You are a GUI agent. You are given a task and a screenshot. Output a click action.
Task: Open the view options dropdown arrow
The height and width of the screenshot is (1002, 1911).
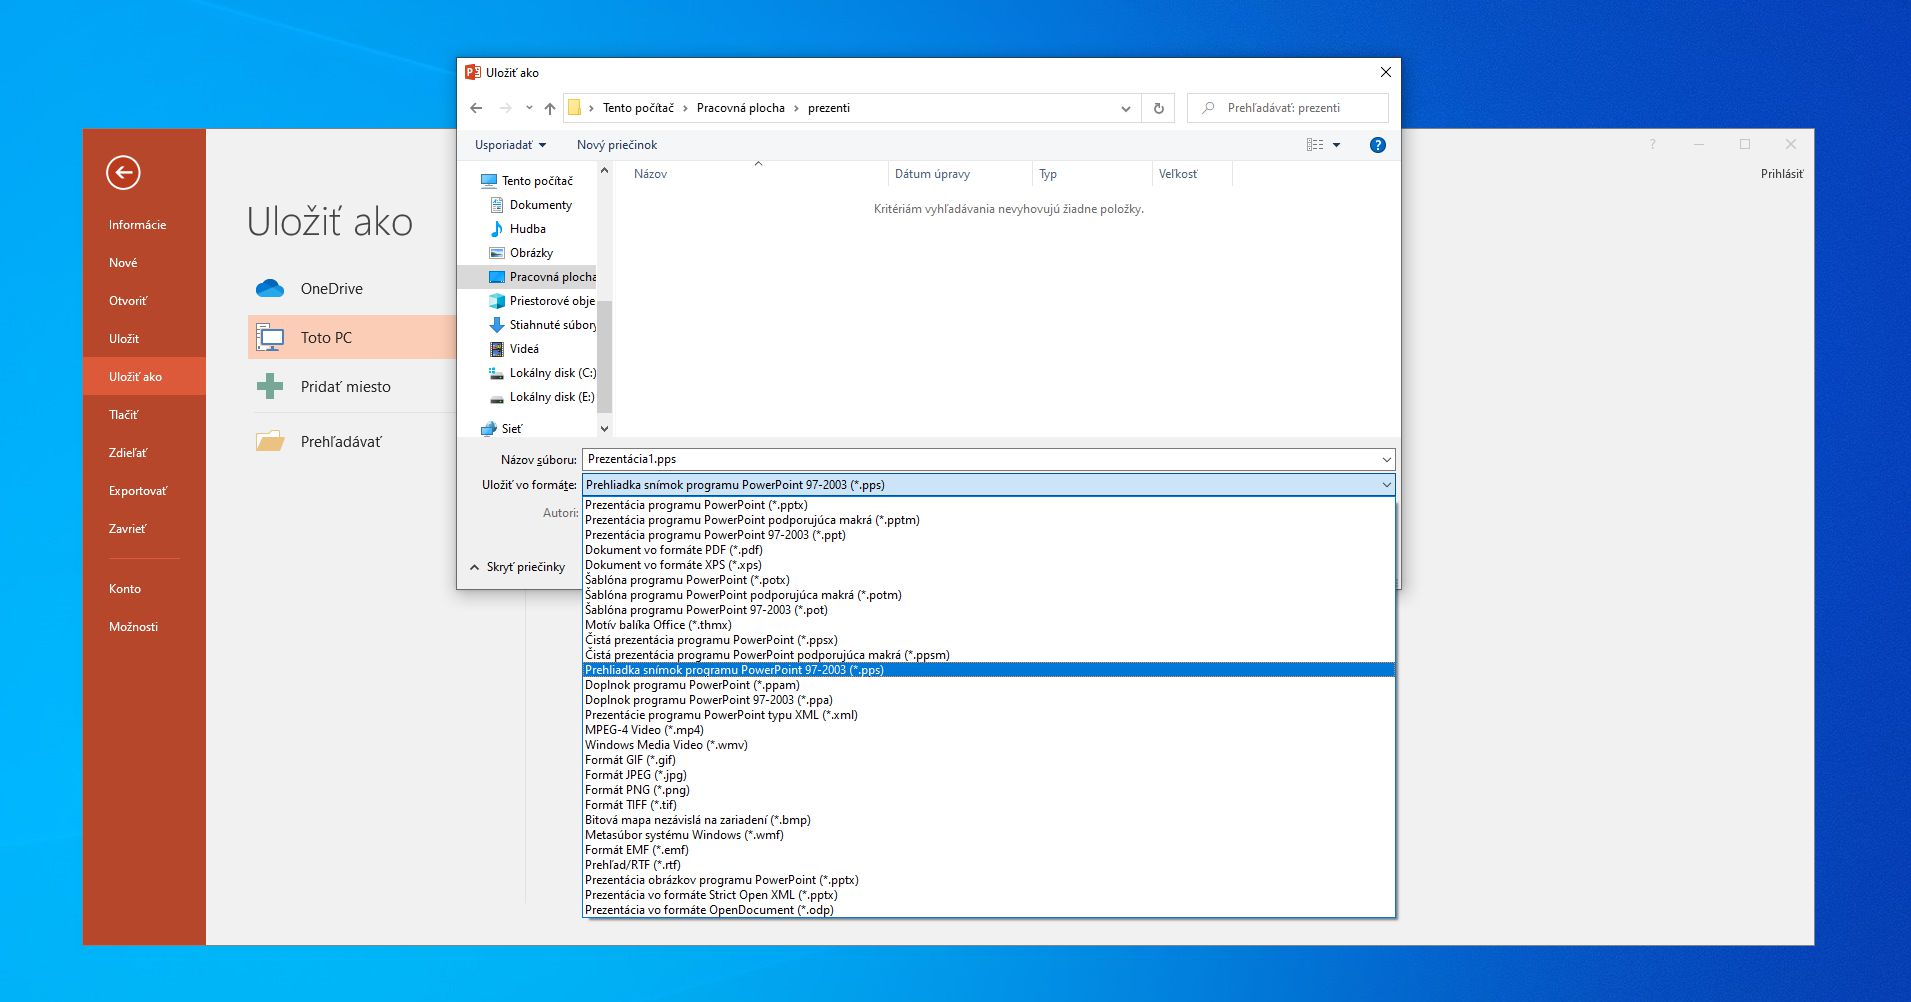click(x=1337, y=145)
